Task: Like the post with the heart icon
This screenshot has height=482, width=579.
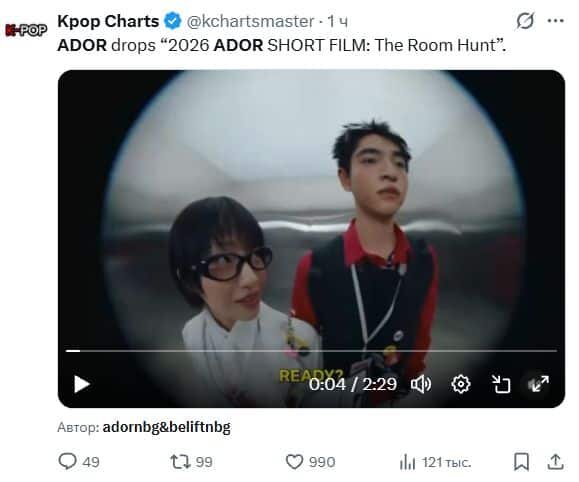Action: click(x=294, y=462)
